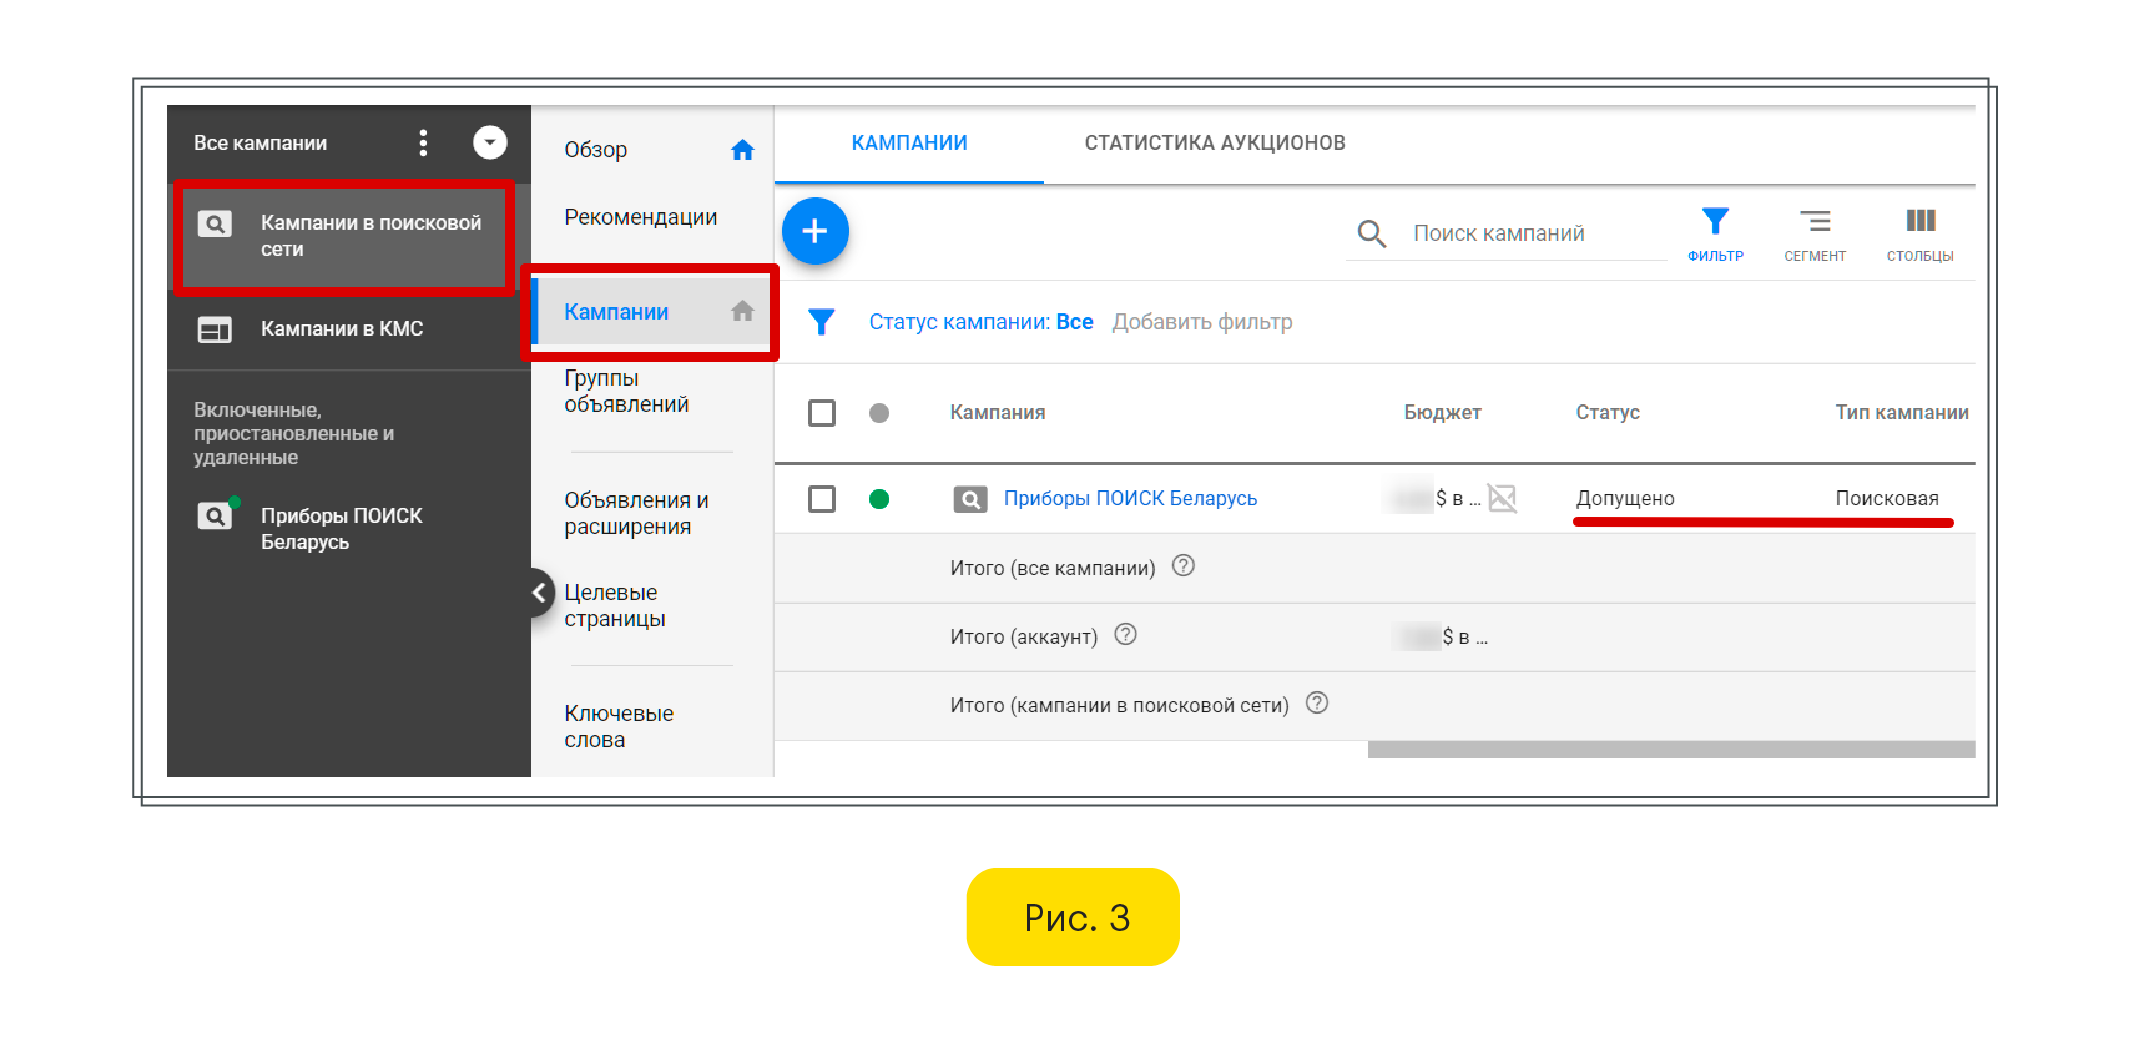Click the blue plus button to add a campaign
This screenshot has height=1042, width=2134.
pos(815,231)
